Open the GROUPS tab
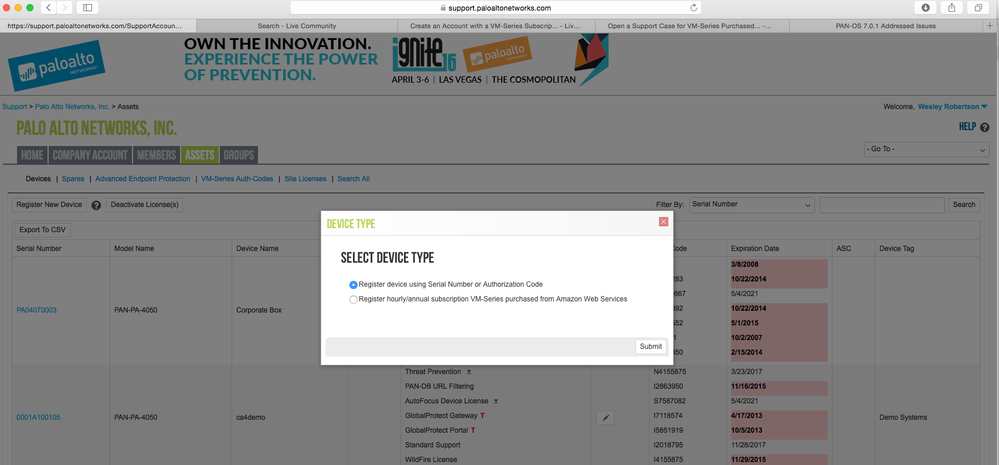The width and height of the screenshot is (999, 465). click(239, 155)
